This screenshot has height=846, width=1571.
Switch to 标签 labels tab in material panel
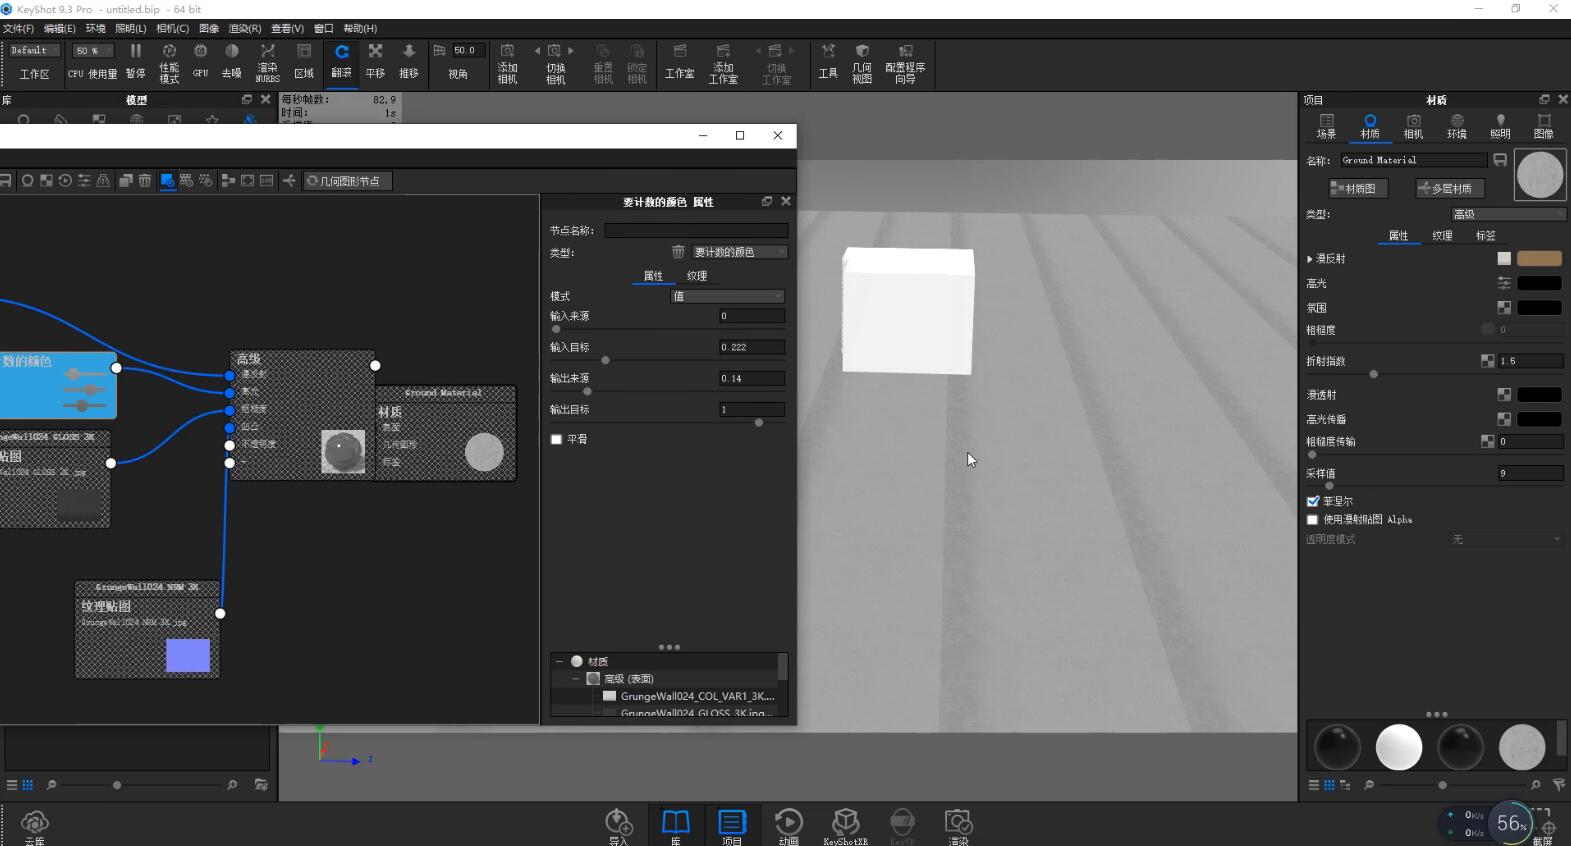point(1486,236)
